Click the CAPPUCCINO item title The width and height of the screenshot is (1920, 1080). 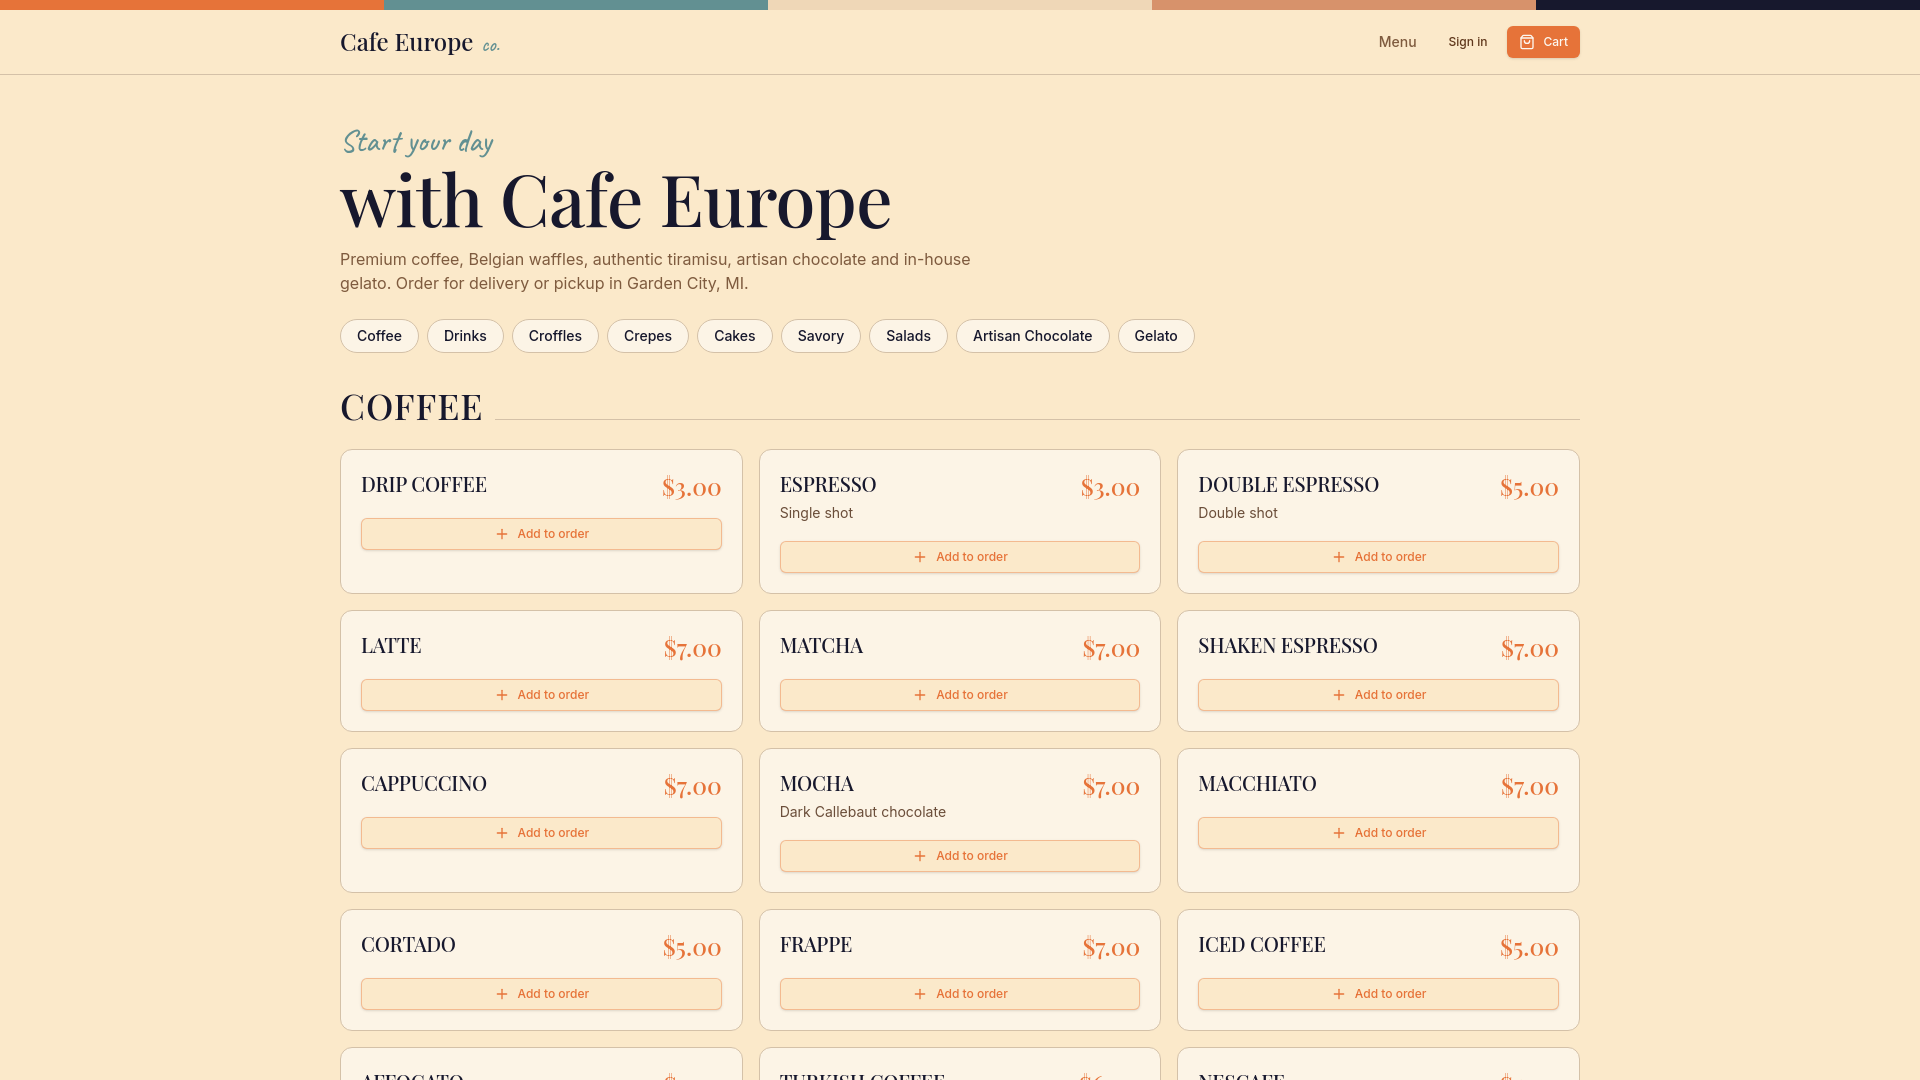(x=424, y=784)
